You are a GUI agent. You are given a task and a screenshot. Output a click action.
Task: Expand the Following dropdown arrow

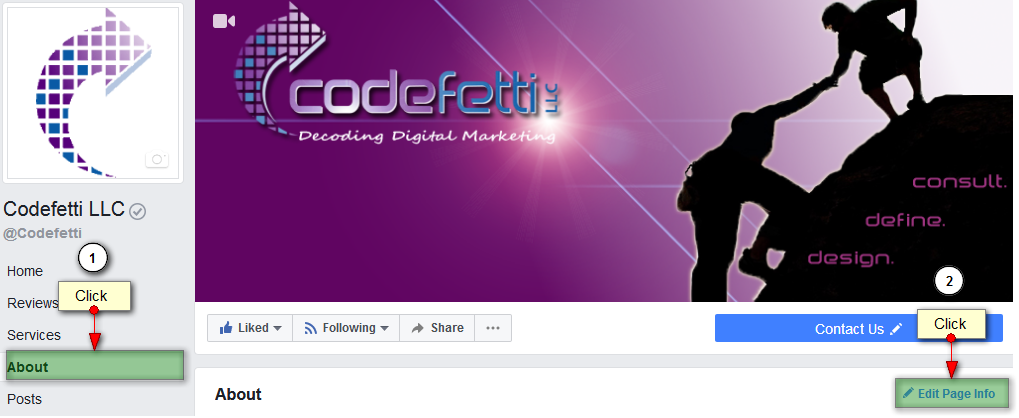[x=384, y=328]
